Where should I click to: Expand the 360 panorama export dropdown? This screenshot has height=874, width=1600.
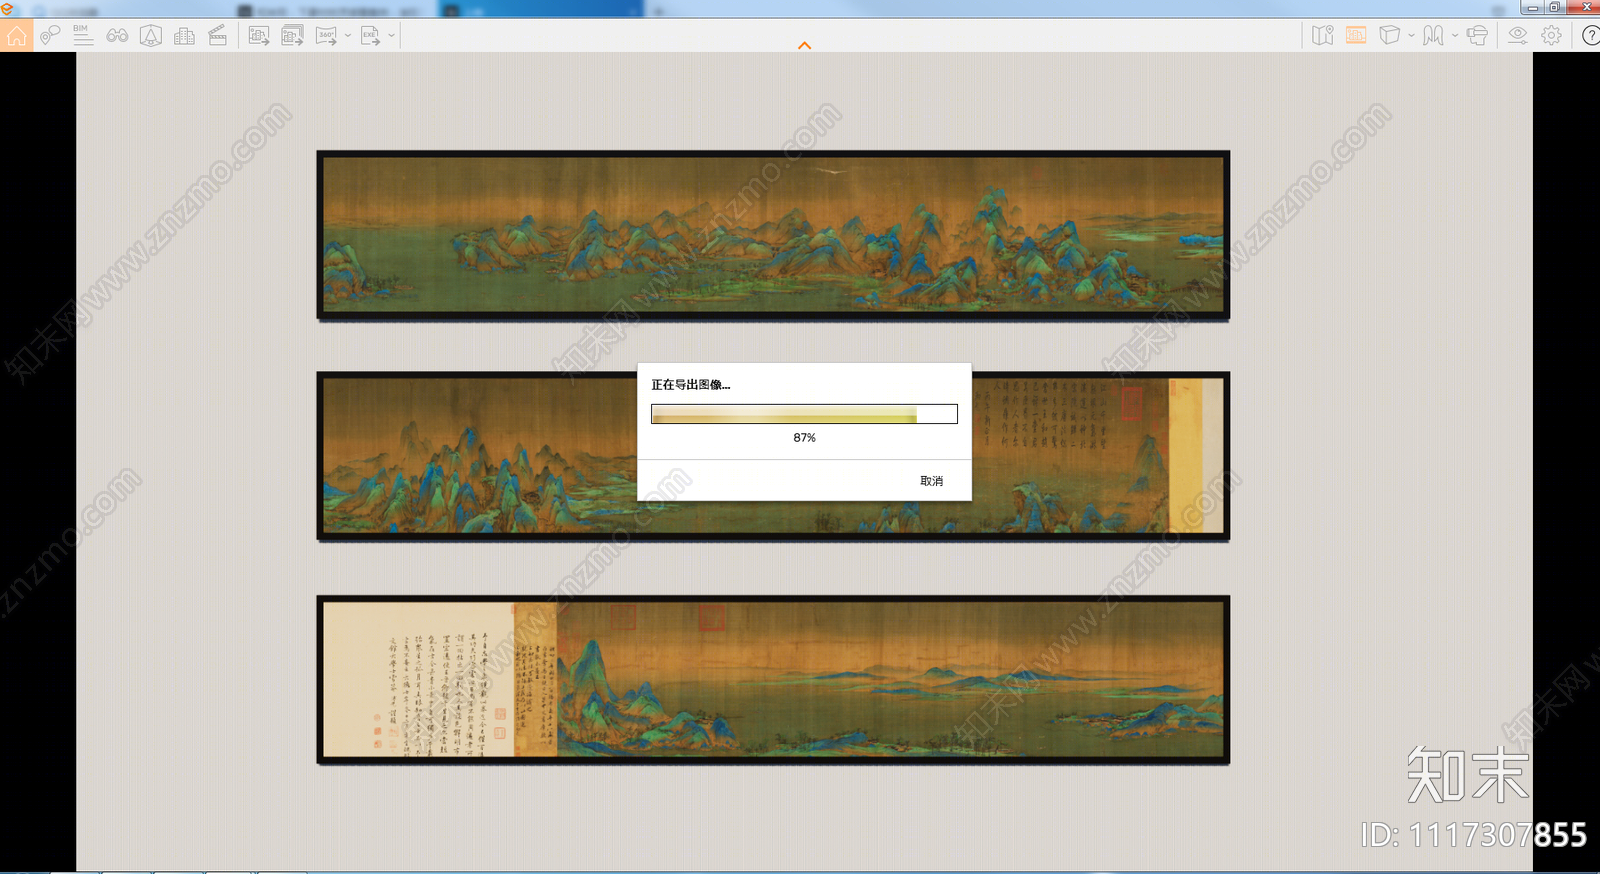348,36
